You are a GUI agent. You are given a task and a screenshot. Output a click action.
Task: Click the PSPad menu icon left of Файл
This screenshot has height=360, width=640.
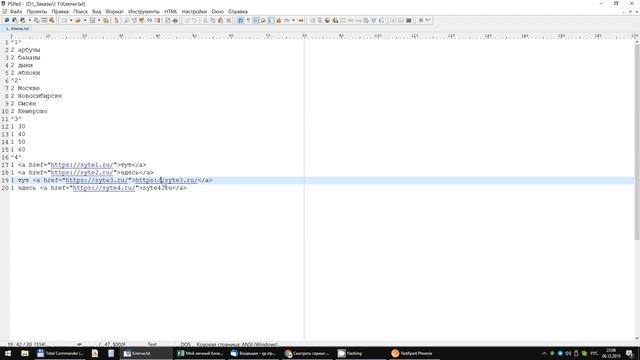pyautogui.click(x=4, y=11)
